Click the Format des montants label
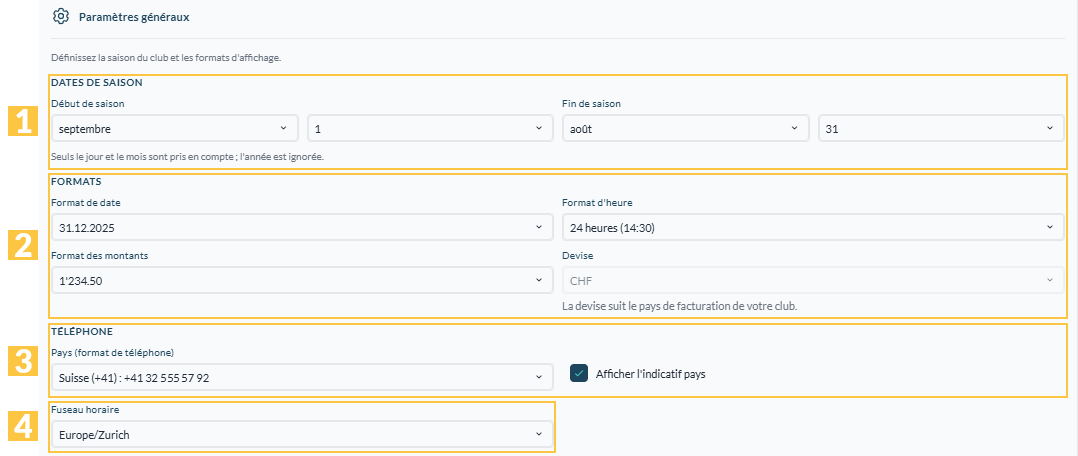This screenshot has height=456, width=1078. click(x=100, y=255)
